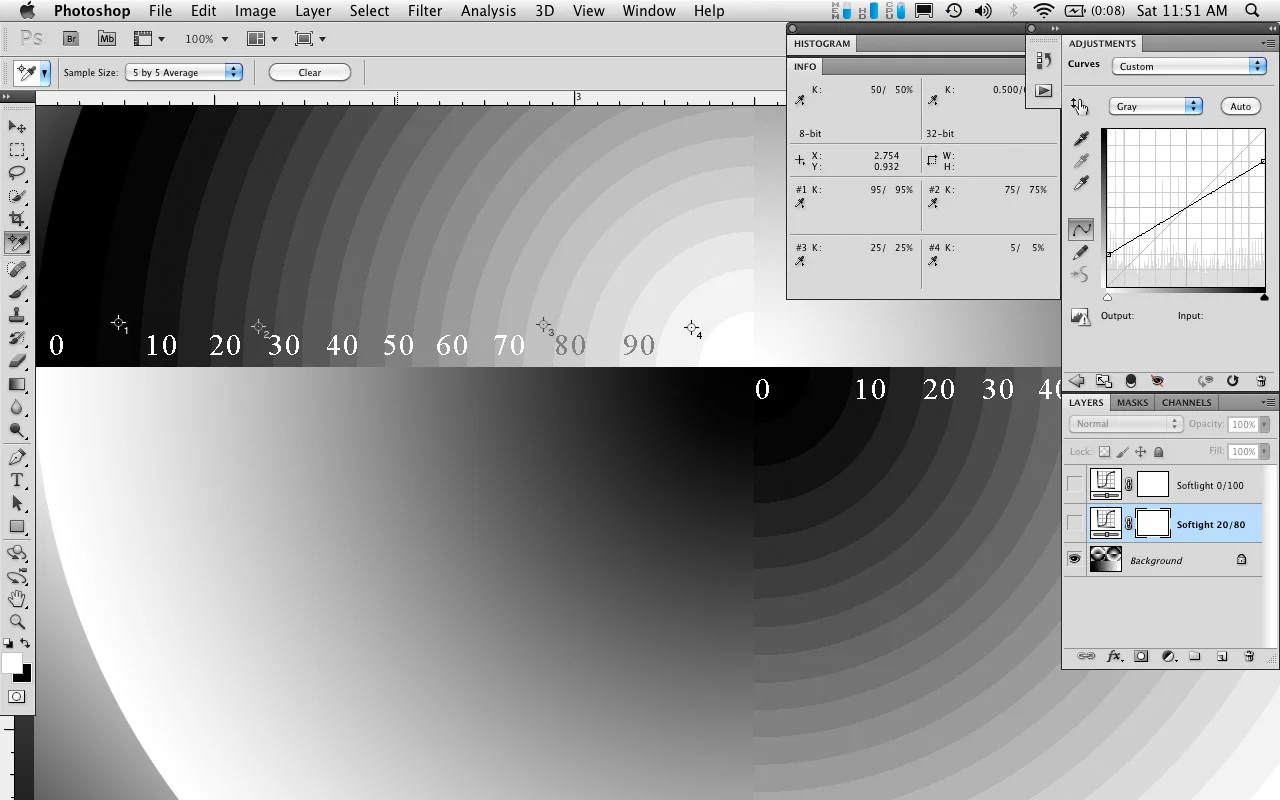The image size is (1280, 800).
Task: Open layer style fx menu
Action: coord(1114,657)
